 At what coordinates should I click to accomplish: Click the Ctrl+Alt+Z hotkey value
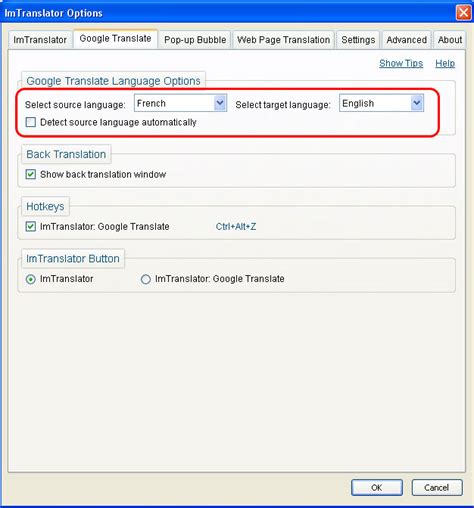(236, 227)
